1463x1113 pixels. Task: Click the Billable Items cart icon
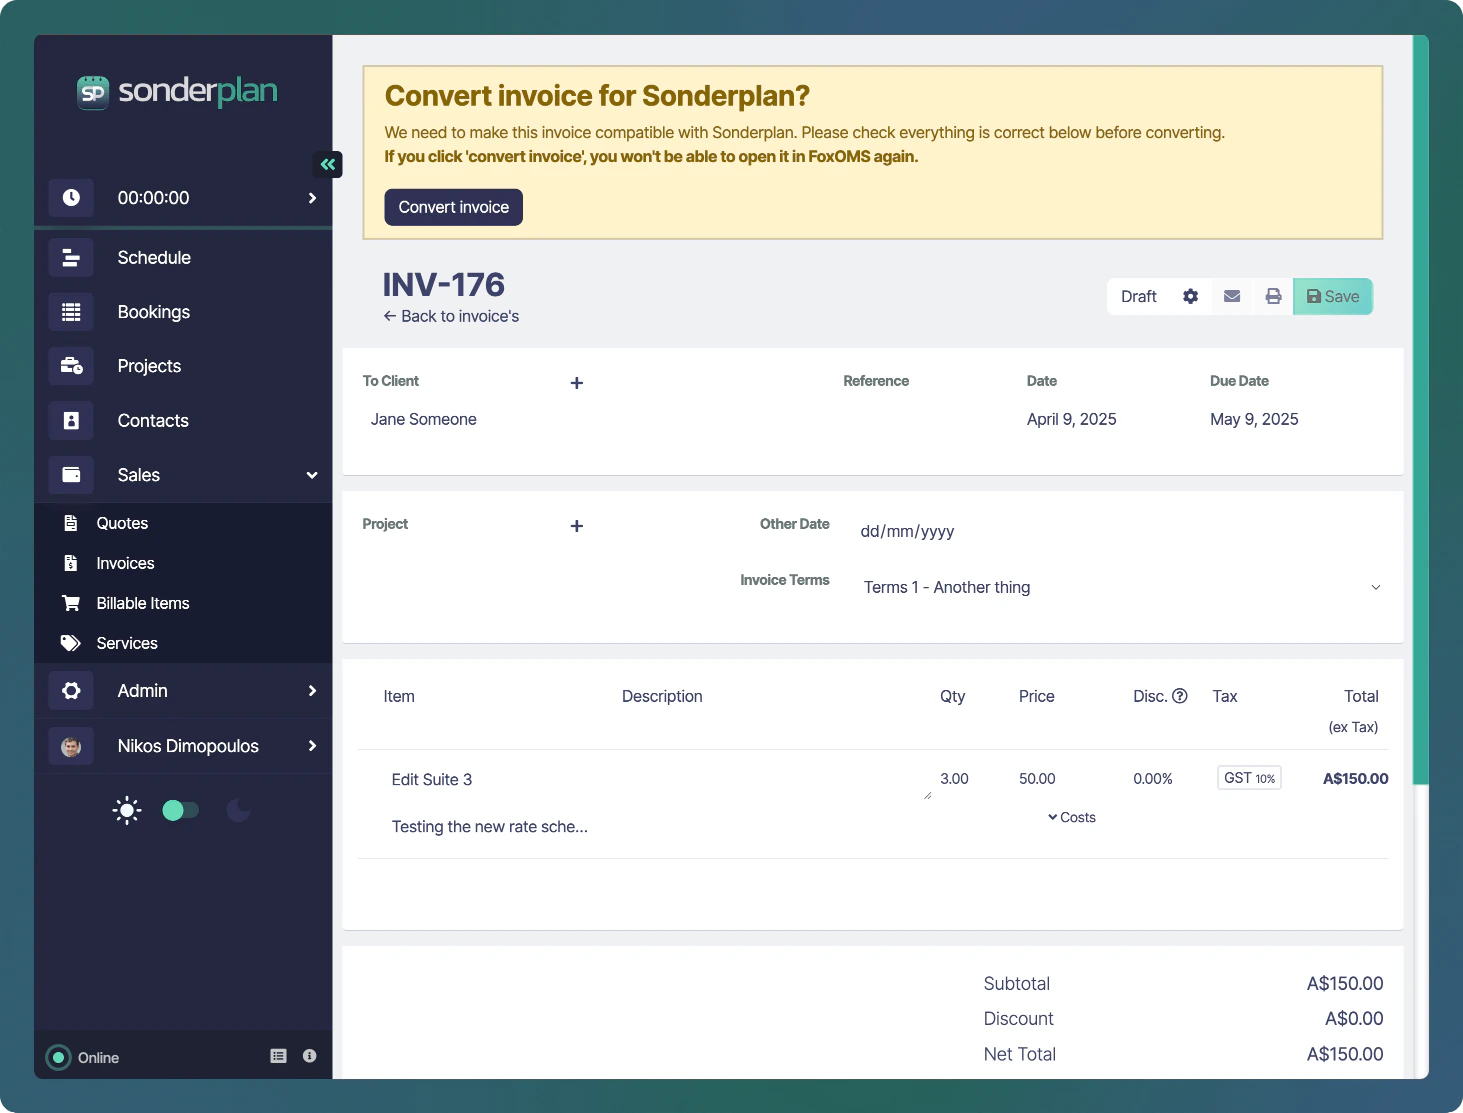71,603
